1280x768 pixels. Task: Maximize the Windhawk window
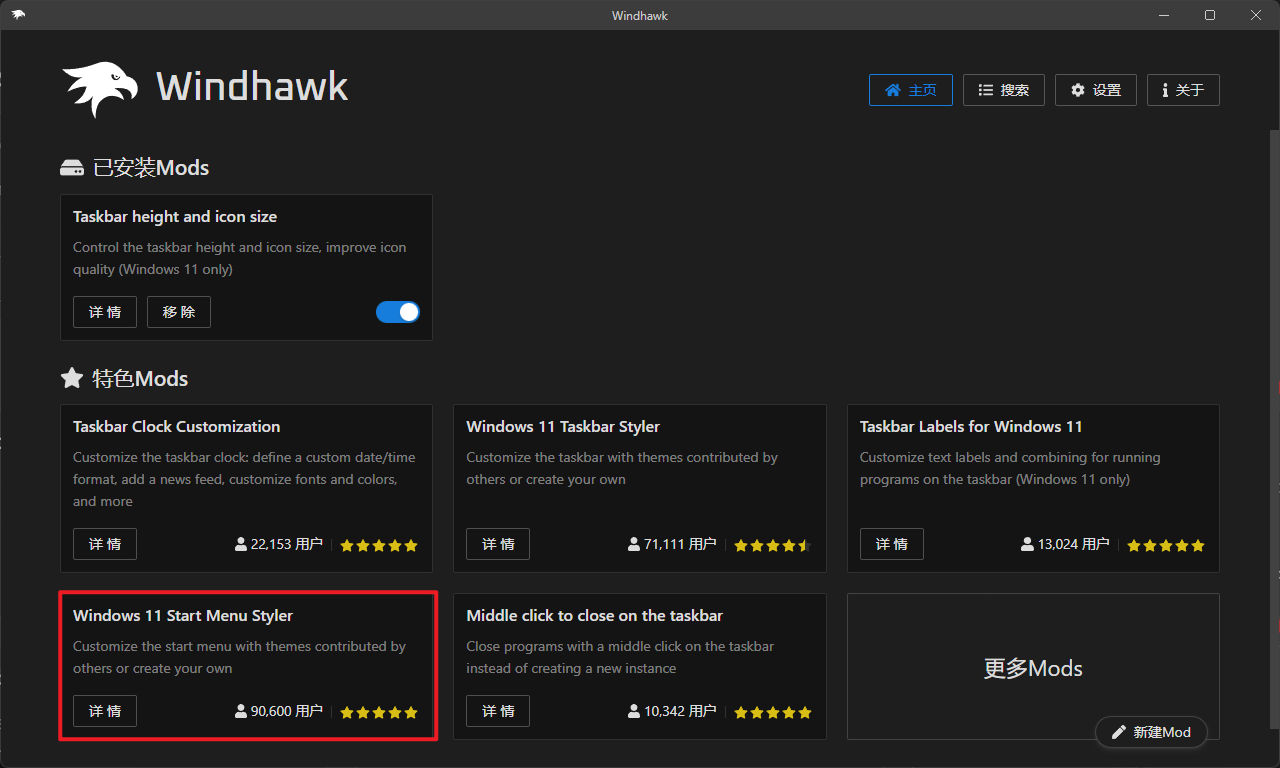[x=1210, y=15]
